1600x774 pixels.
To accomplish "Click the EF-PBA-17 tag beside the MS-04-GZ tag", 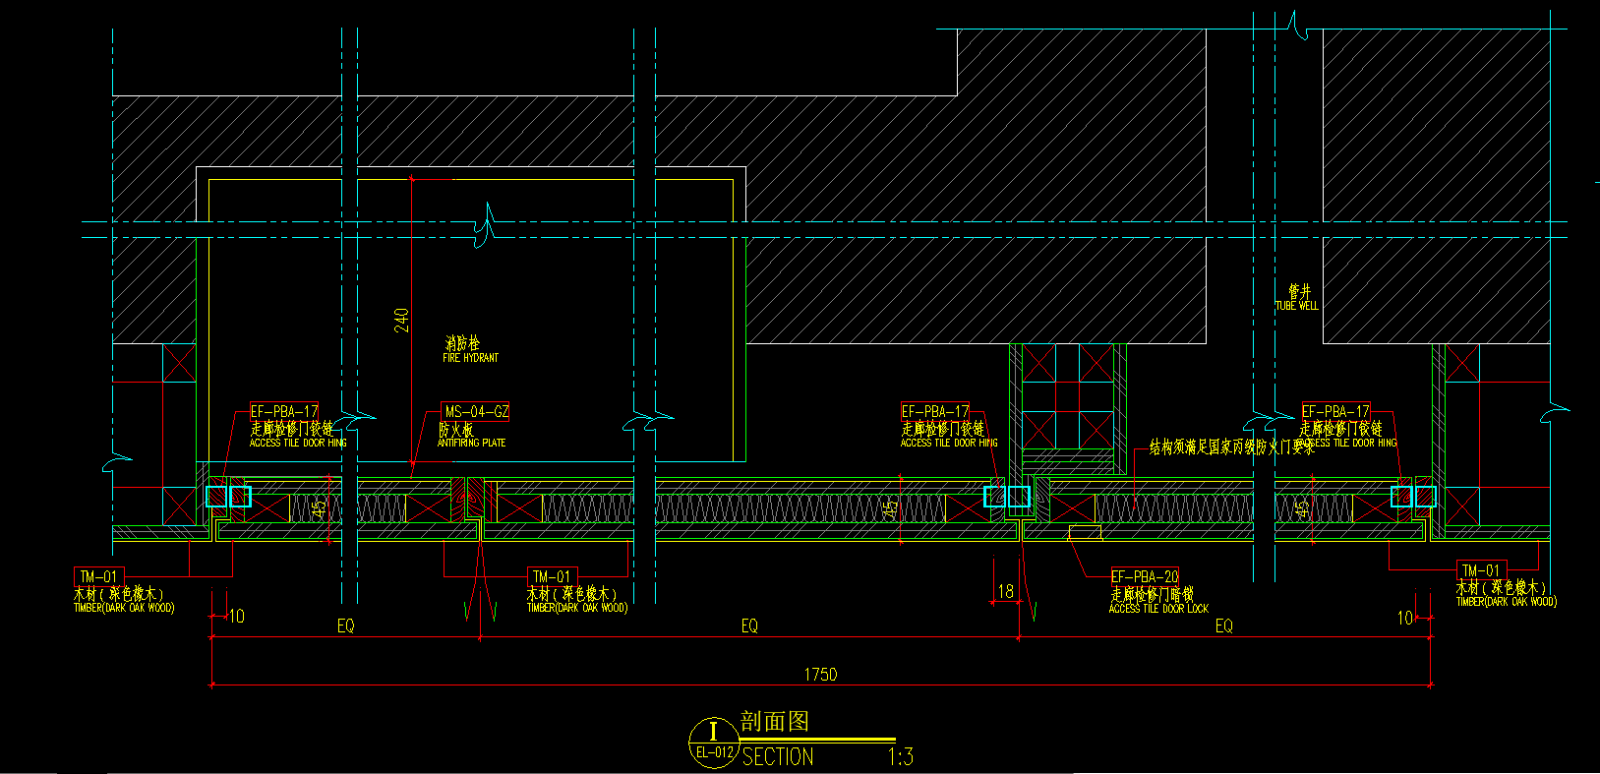I will [284, 411].
